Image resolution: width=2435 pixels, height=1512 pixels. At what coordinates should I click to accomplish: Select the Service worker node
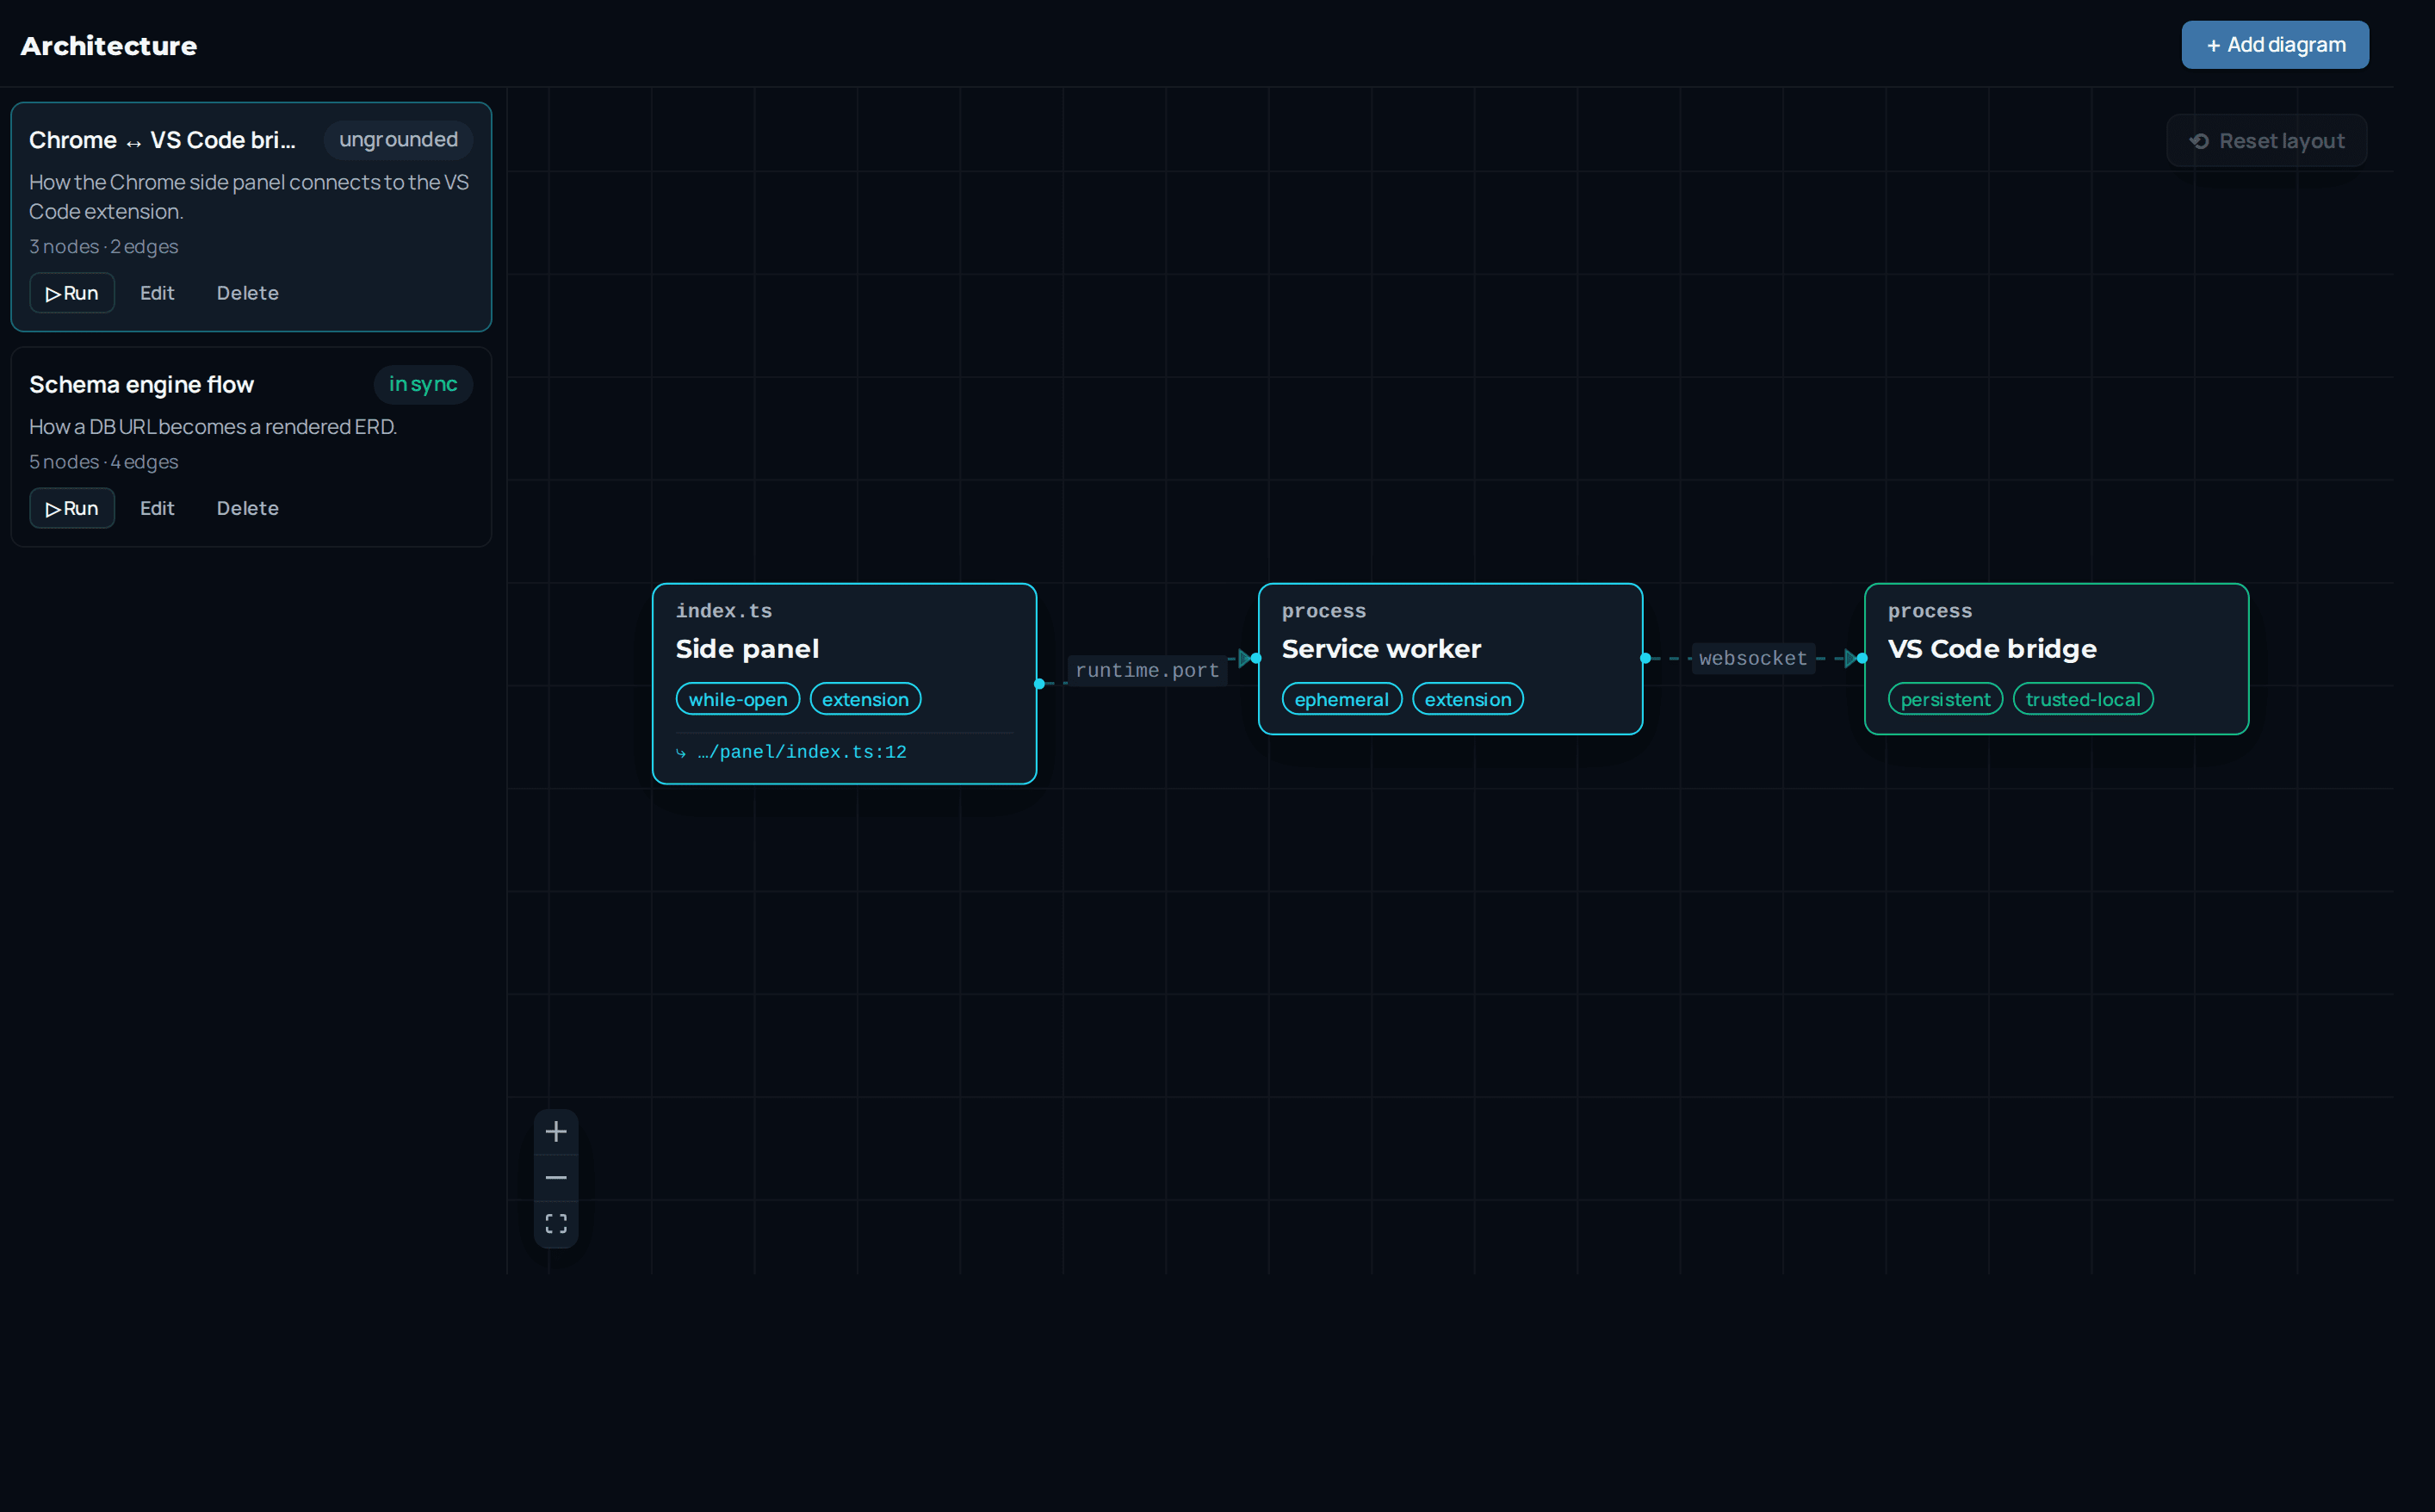pos(1450,659)
